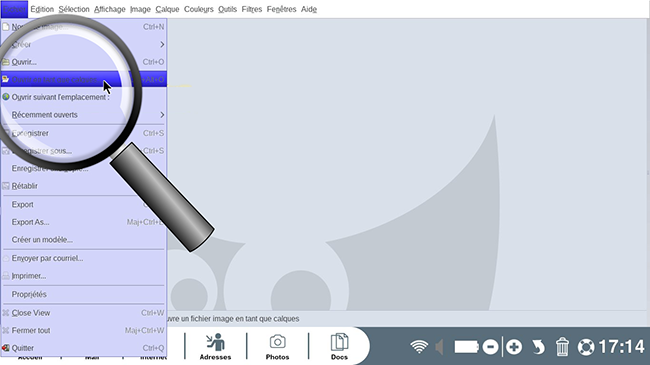This screenshot has width=650, height=365.
Task: Open the Couleurs menu
Action: coord(199,9)
